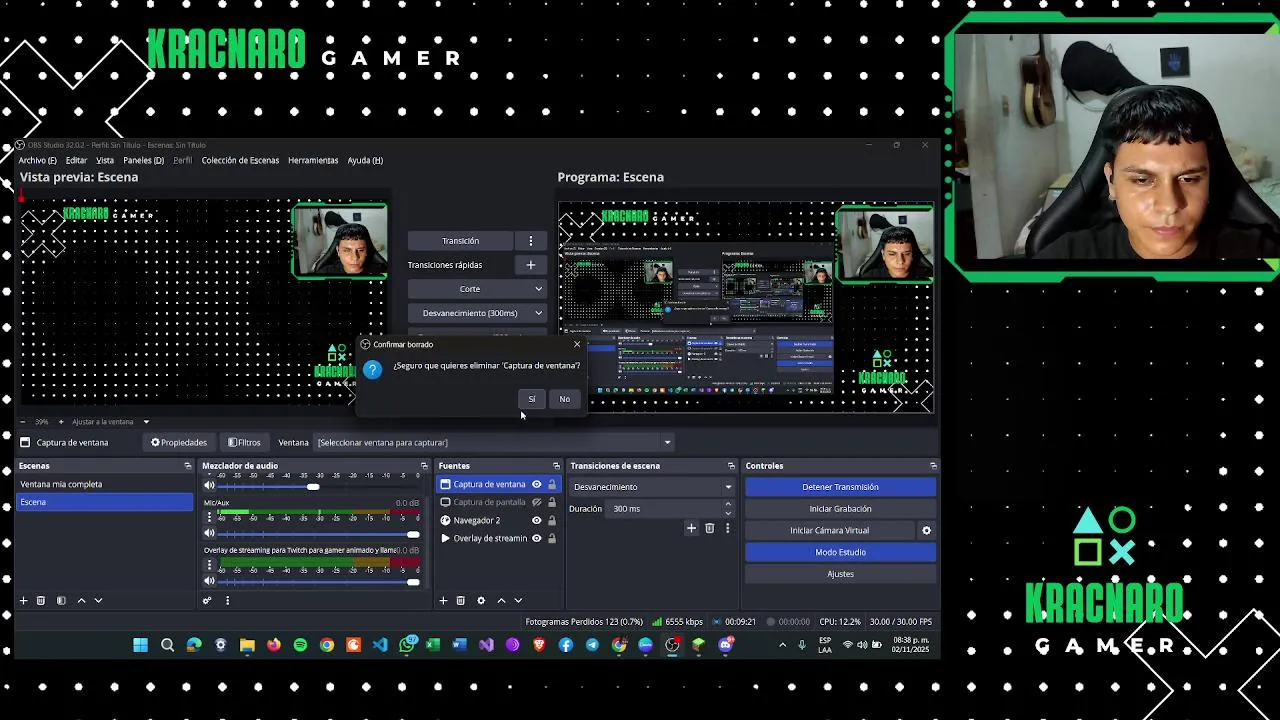The image size is (1280, 720).
Task: Open the Vista menu
Action: point(105,160)
